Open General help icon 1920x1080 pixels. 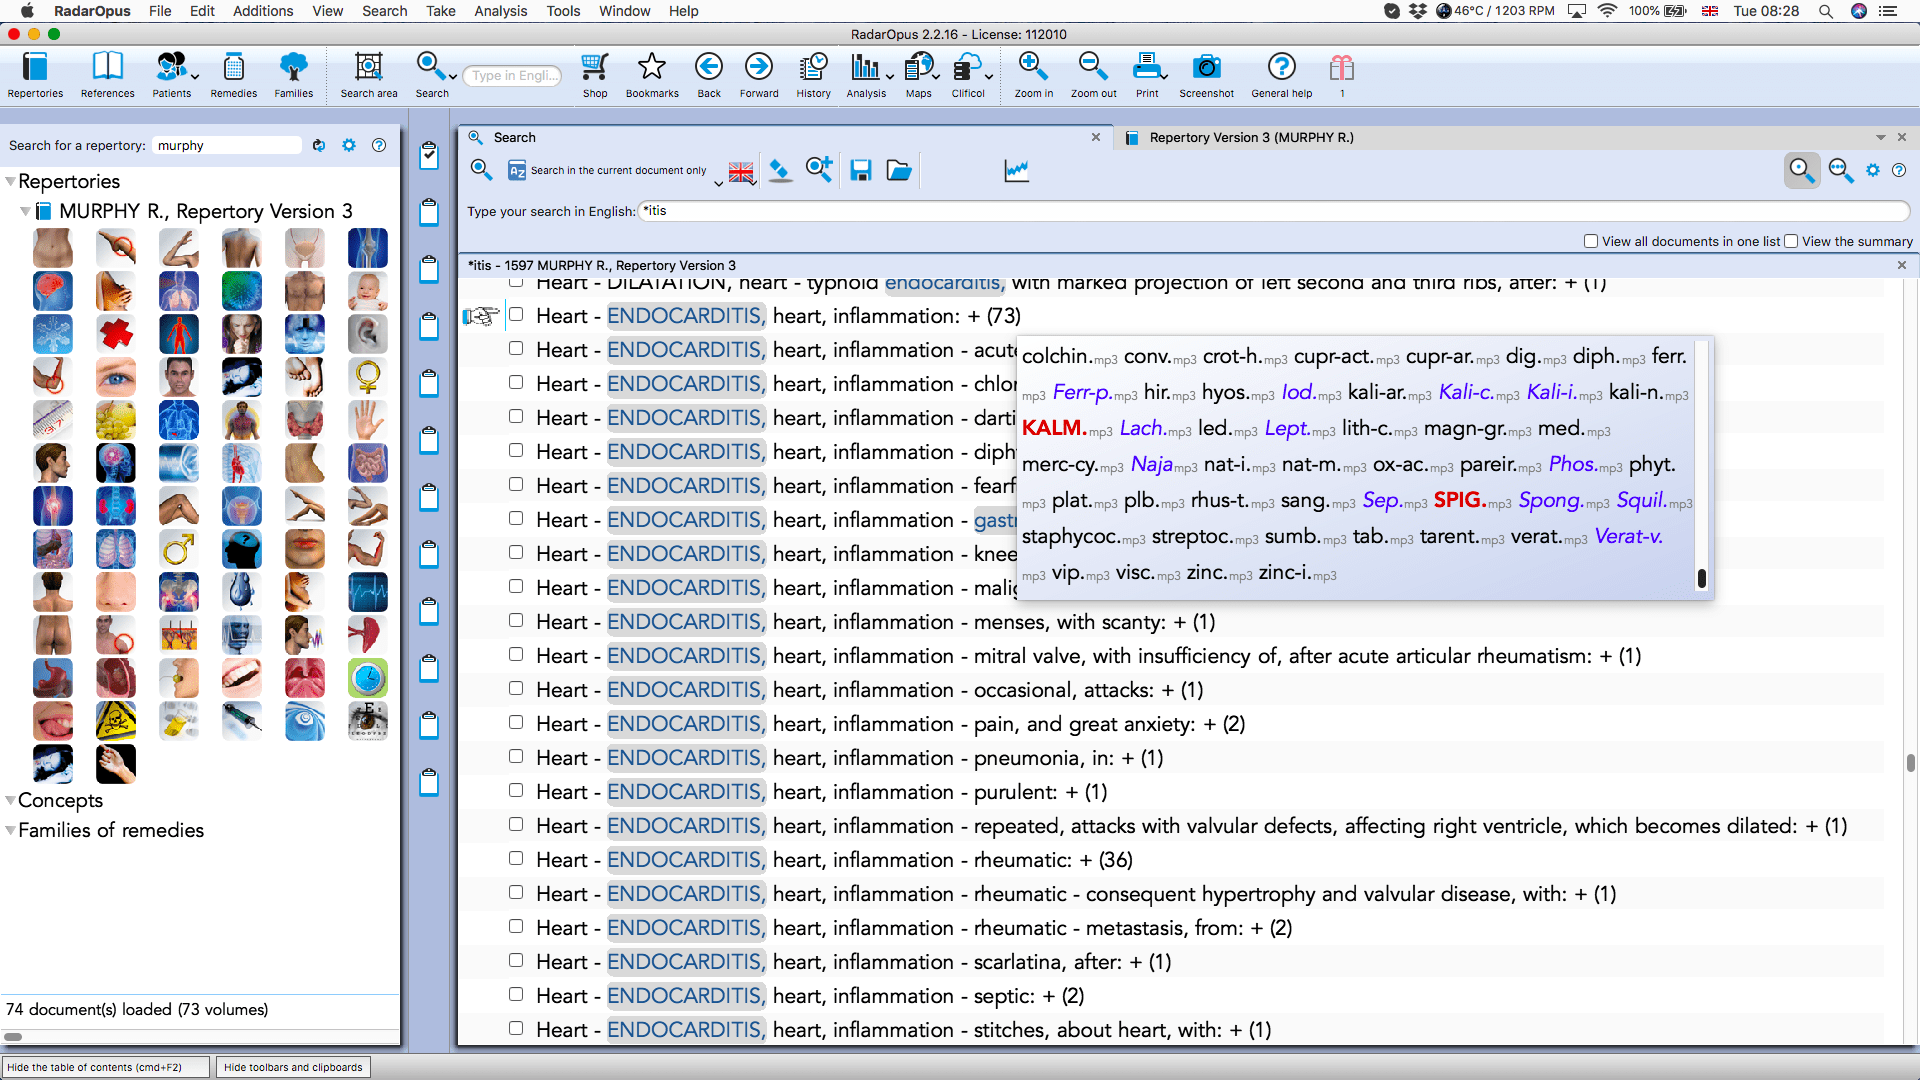click(x=1281, y=75)
